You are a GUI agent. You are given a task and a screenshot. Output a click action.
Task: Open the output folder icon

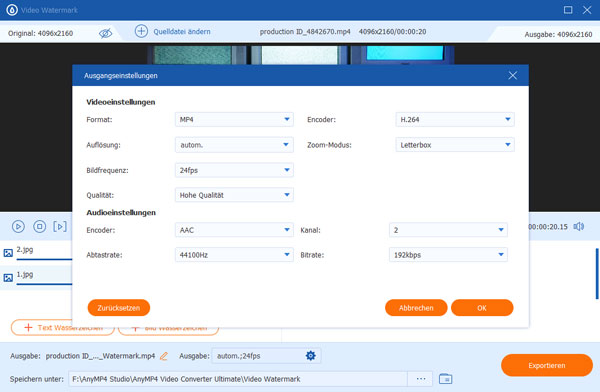(x=445, y=379)
